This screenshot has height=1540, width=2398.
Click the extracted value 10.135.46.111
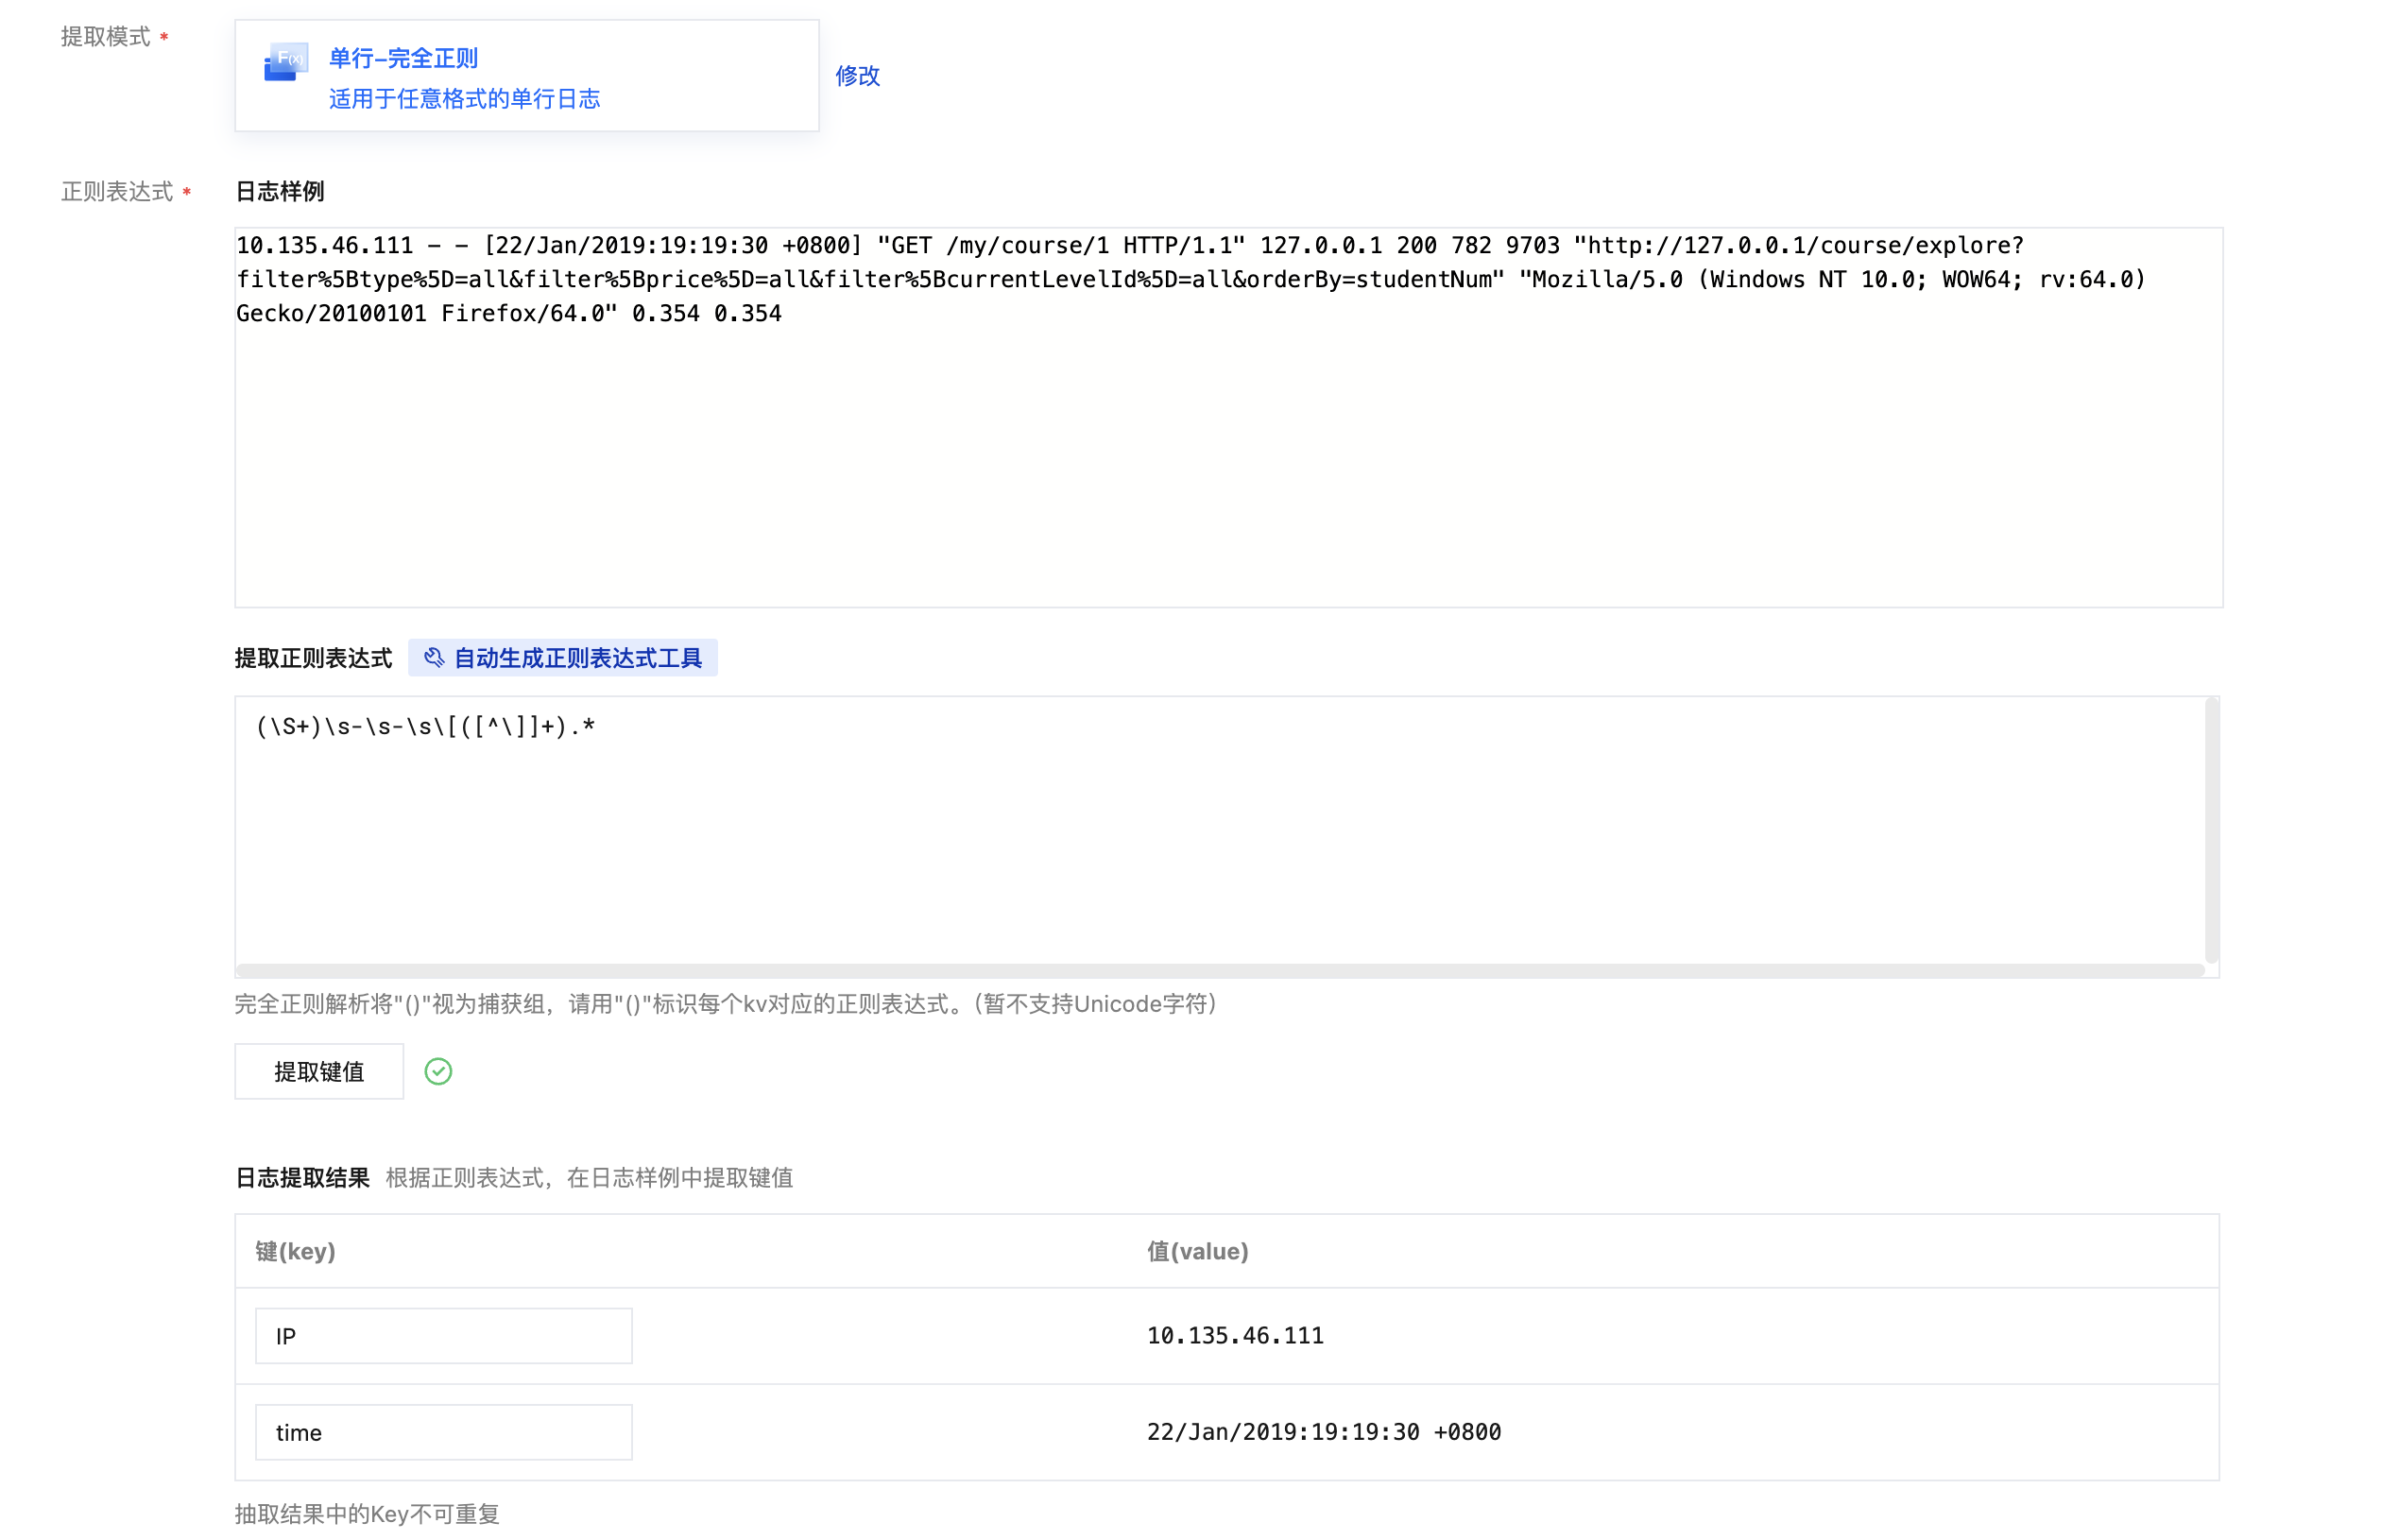(1235, 1336)
